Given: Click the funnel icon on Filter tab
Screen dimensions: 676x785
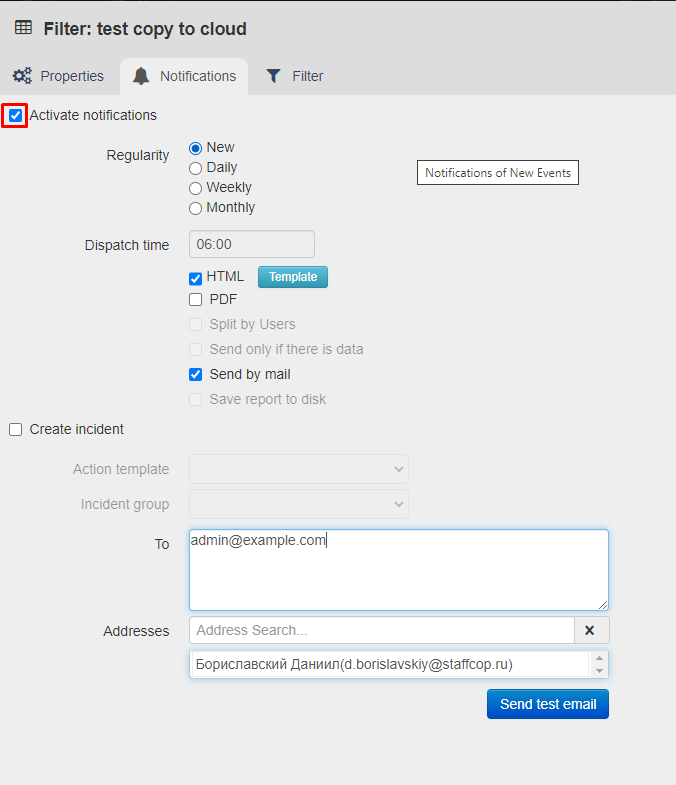Looking at the screenshot, I should pyautogui.click(x=273, y=76).
